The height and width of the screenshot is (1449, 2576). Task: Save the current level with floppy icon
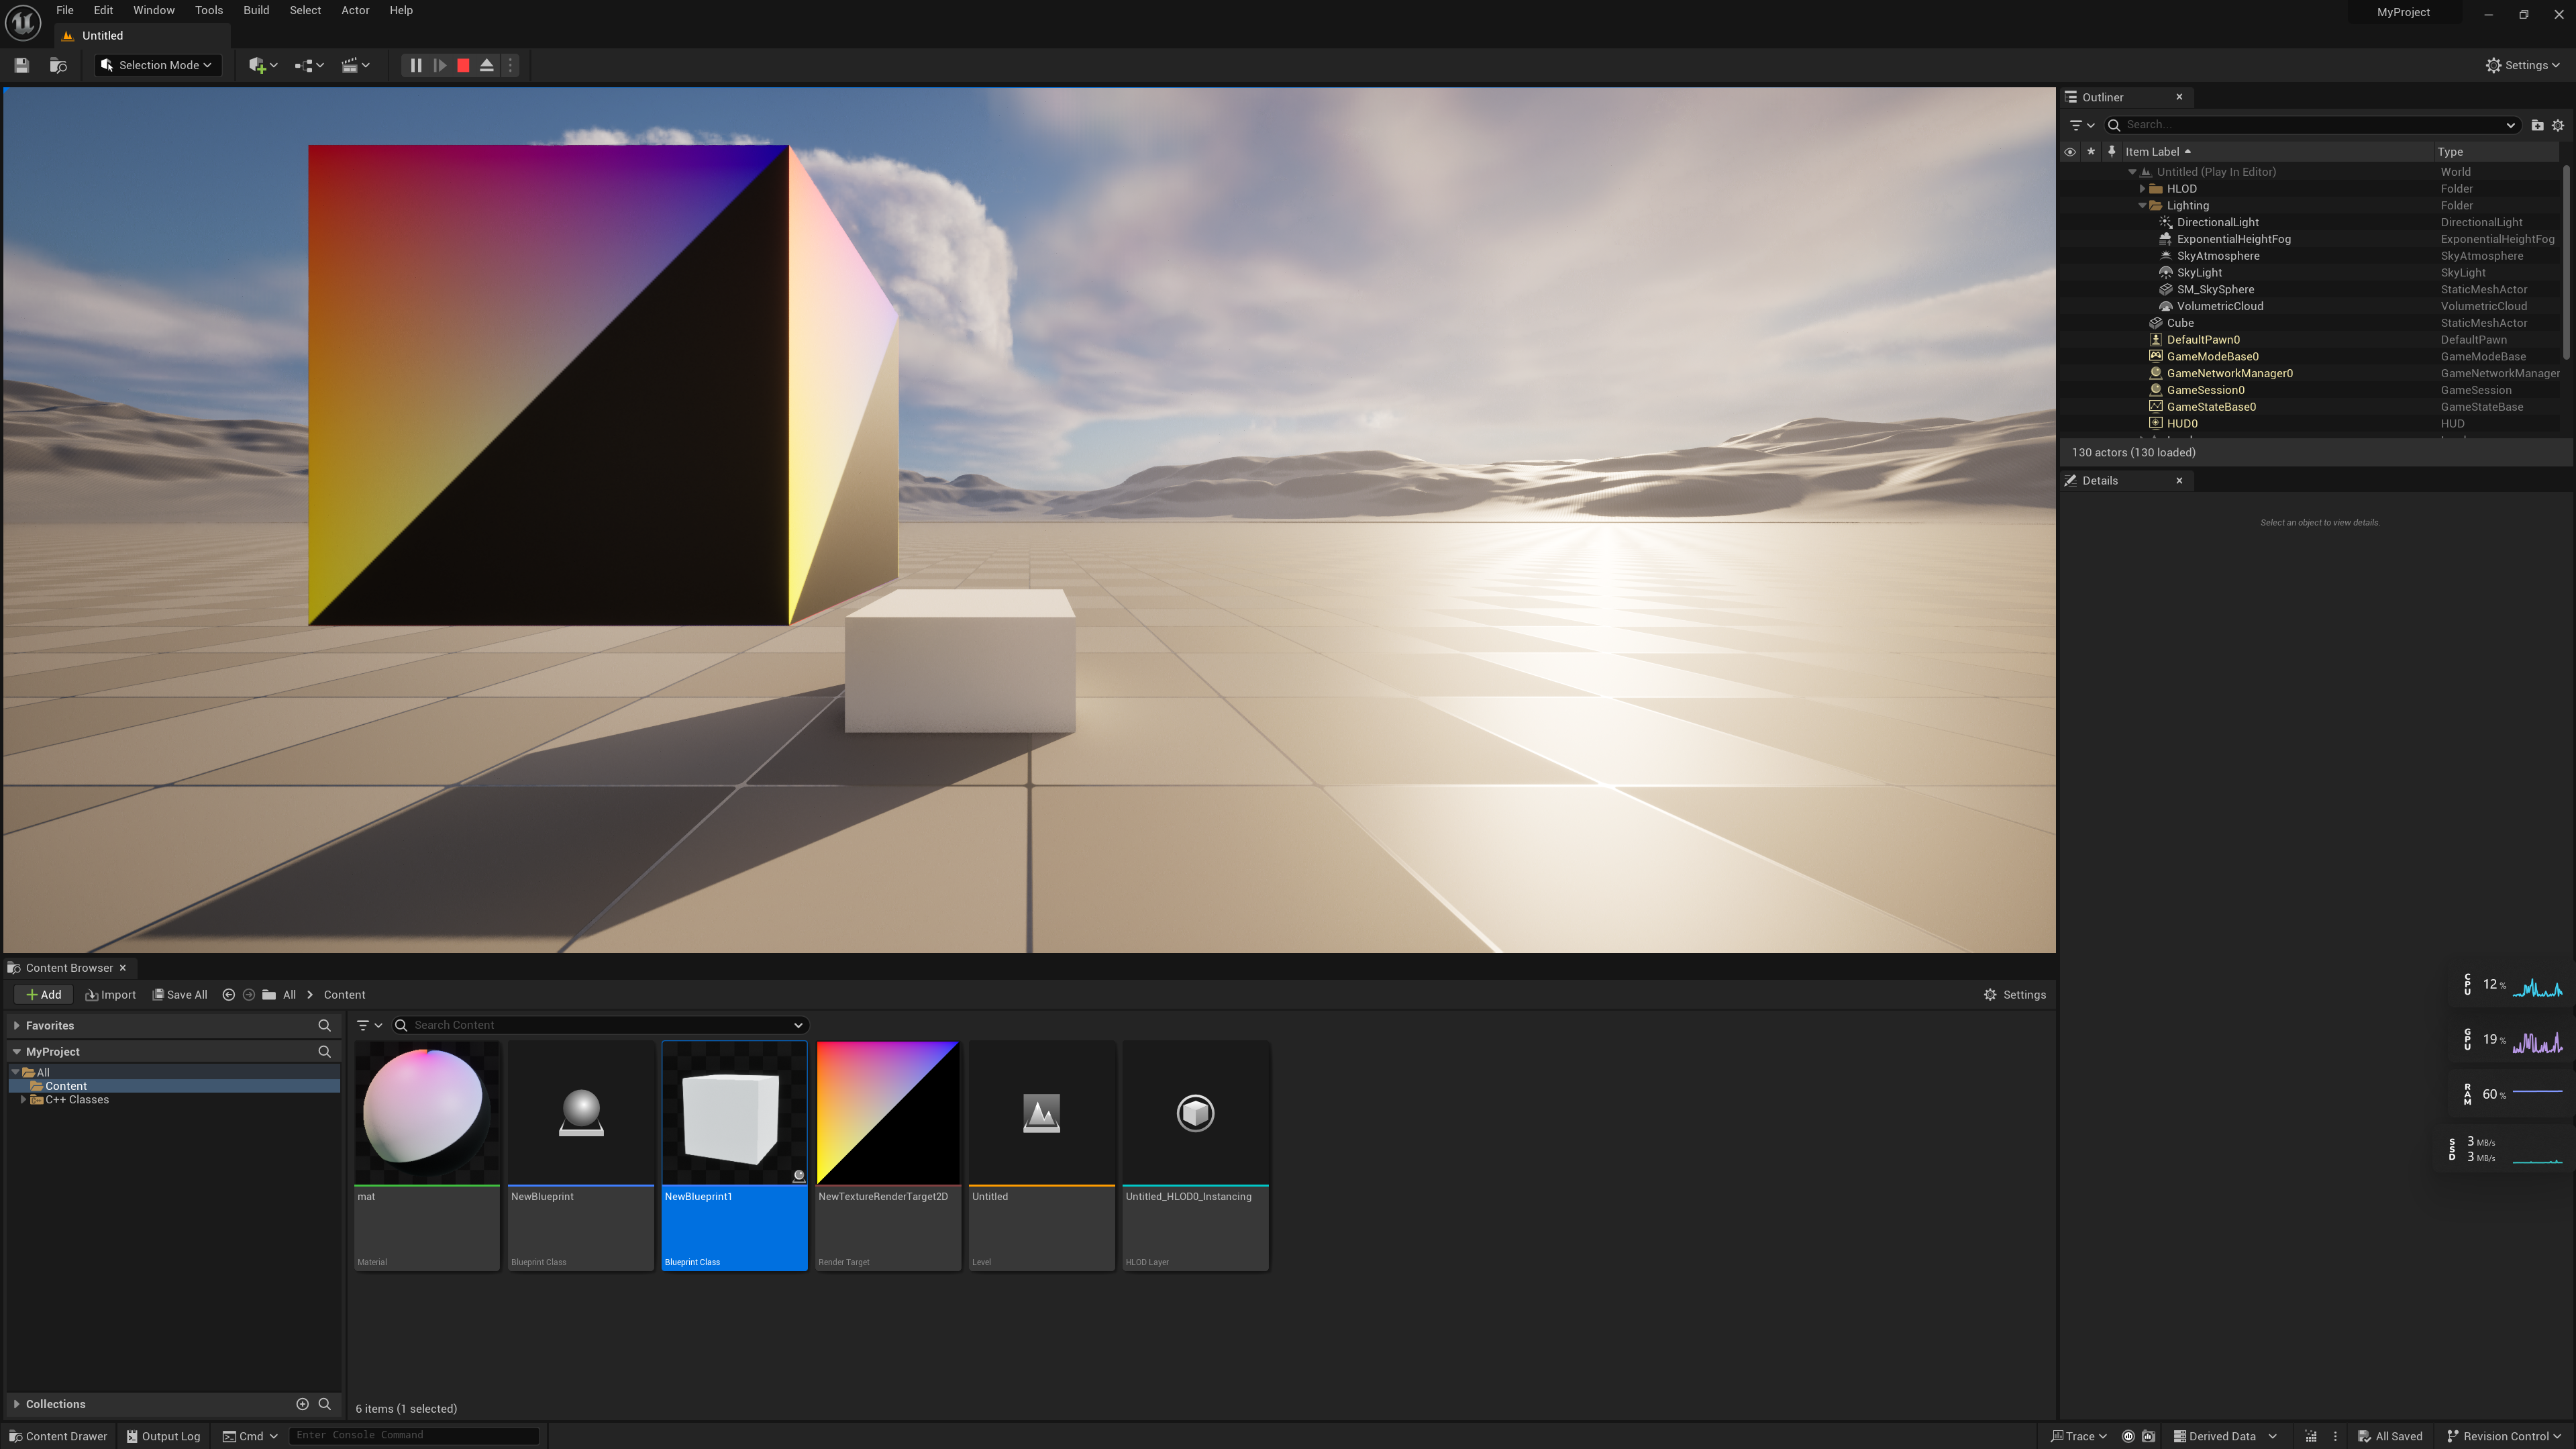click(21, 65)
